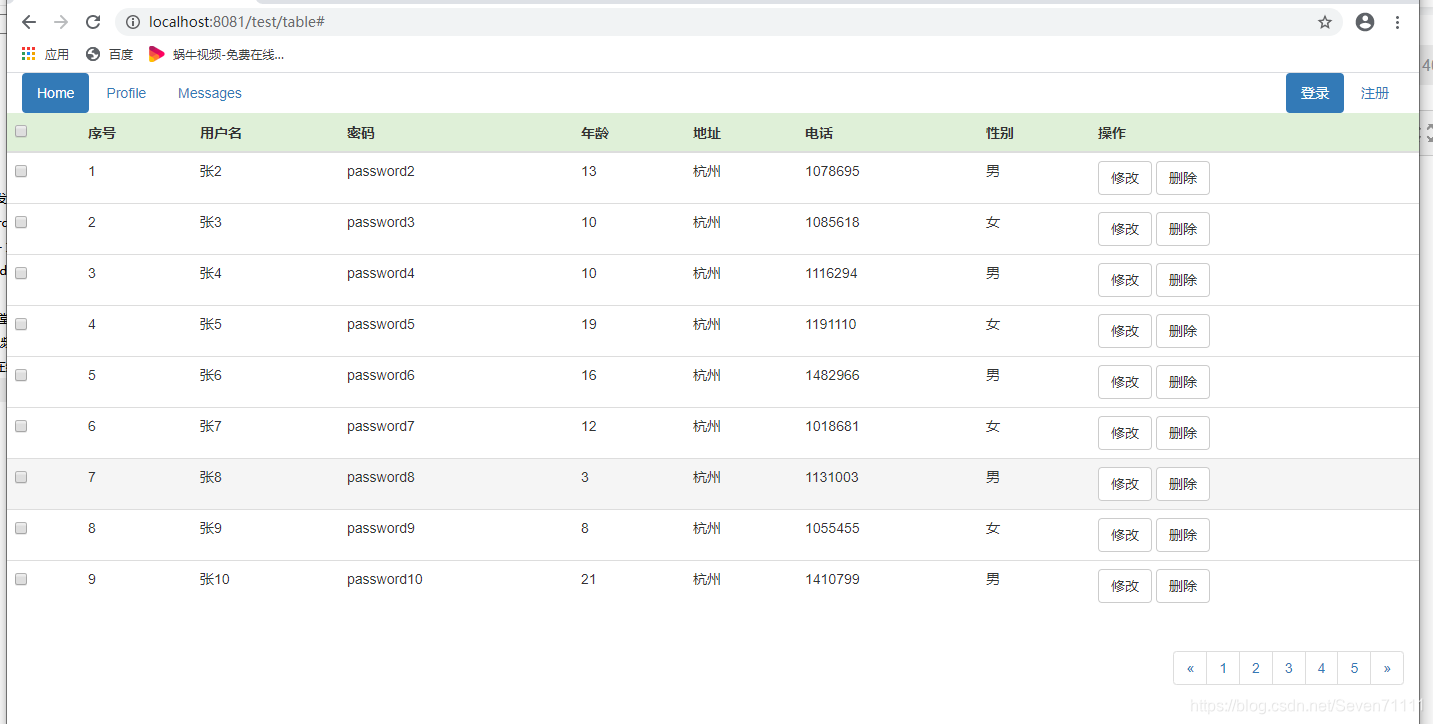Check the checkbox for row 7 (张8)

point(20,477)
